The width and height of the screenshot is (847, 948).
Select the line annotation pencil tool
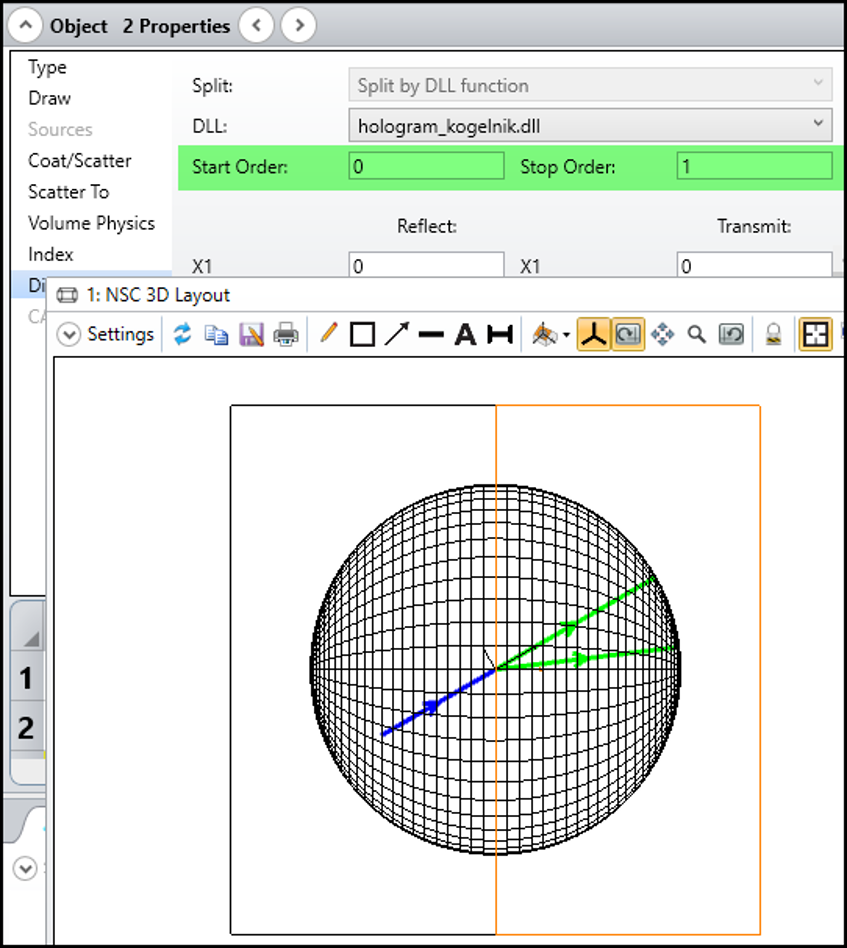tap(329, 334)
